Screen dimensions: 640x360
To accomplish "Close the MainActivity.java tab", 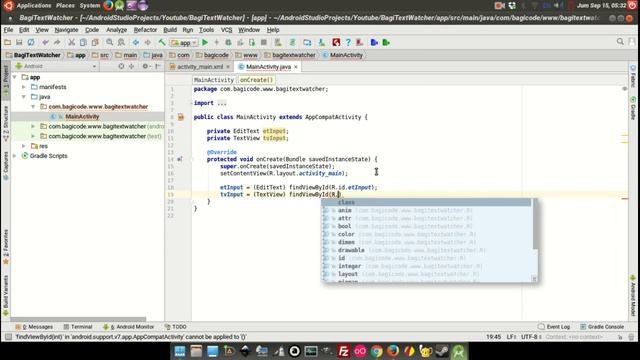I will coord(296,67).
